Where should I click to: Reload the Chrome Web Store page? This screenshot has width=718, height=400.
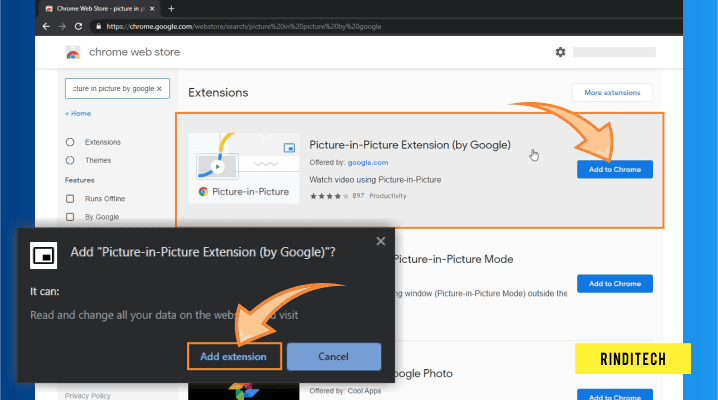coord(79,27)
